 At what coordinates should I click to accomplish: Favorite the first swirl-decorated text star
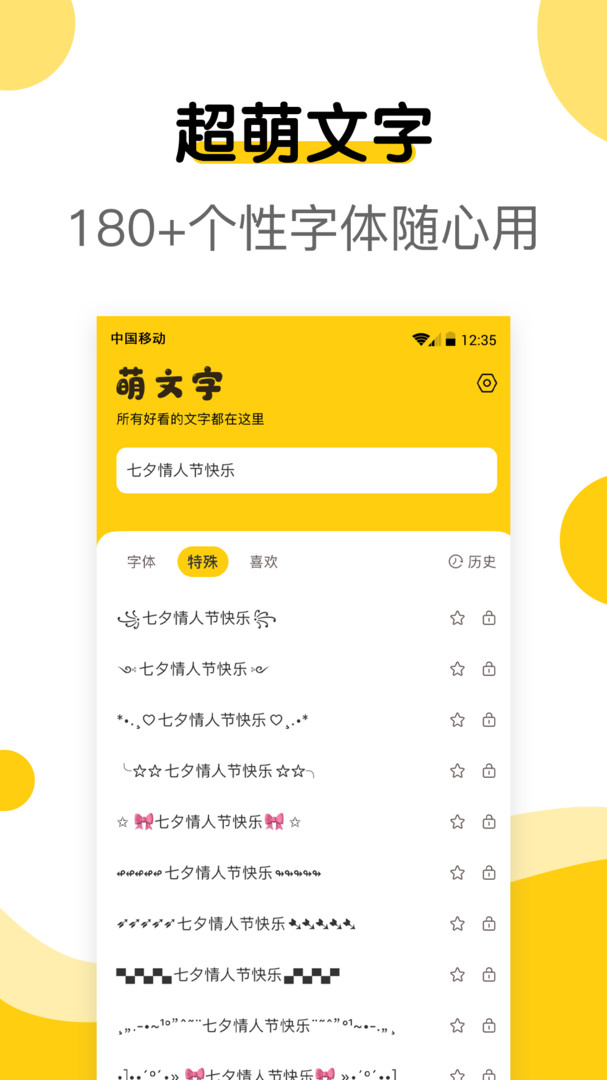[x=457, y=618]
